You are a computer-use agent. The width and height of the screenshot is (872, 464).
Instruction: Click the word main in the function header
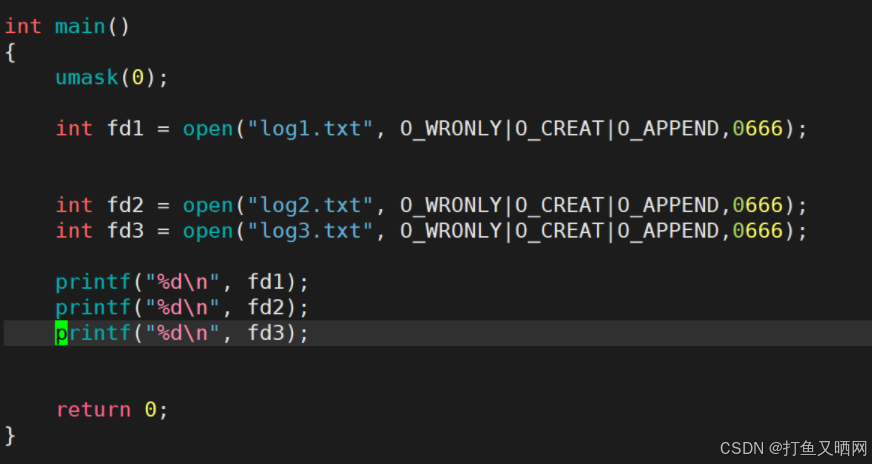tap(80, 26)
